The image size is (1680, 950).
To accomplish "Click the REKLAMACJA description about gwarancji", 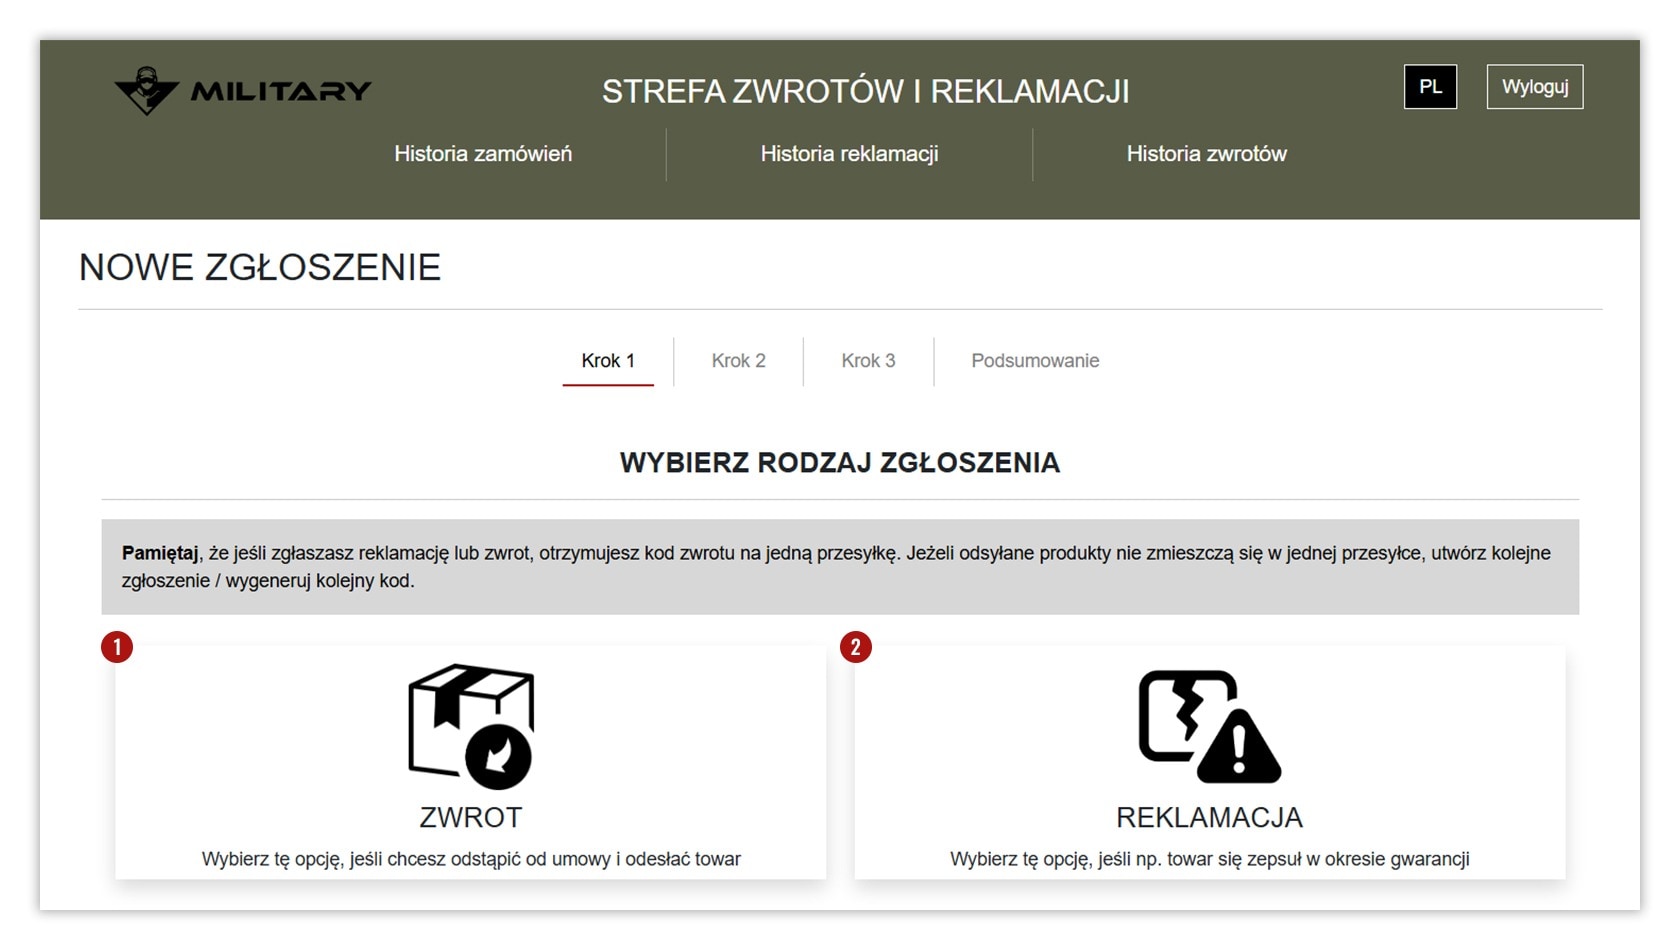I will click(1209, 859).
